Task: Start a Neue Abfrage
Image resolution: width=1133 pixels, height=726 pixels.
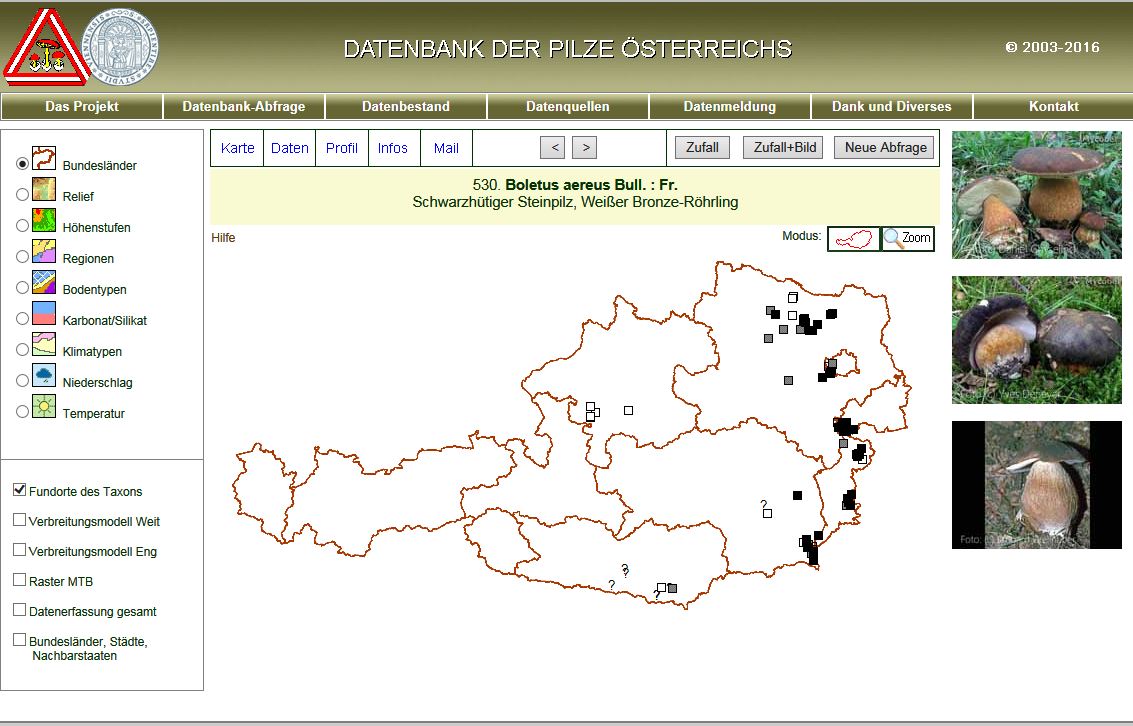Action: pos(884,148)
